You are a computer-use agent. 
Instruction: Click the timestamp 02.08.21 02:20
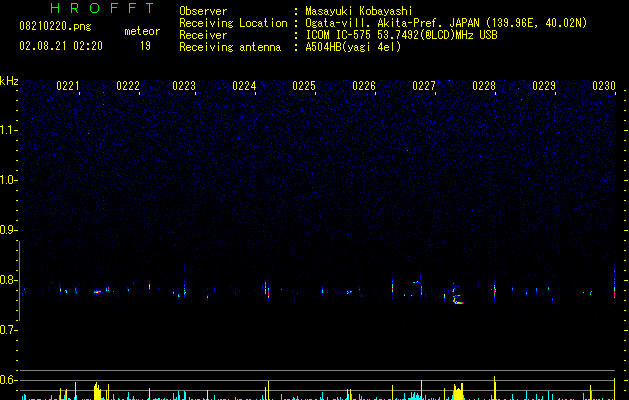pyautogui.click(x=61, y=46)
